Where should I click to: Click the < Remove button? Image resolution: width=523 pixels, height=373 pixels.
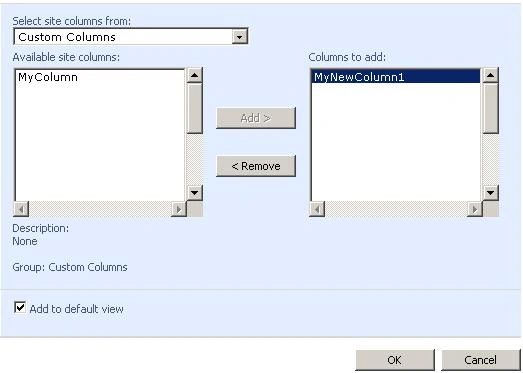256,166
